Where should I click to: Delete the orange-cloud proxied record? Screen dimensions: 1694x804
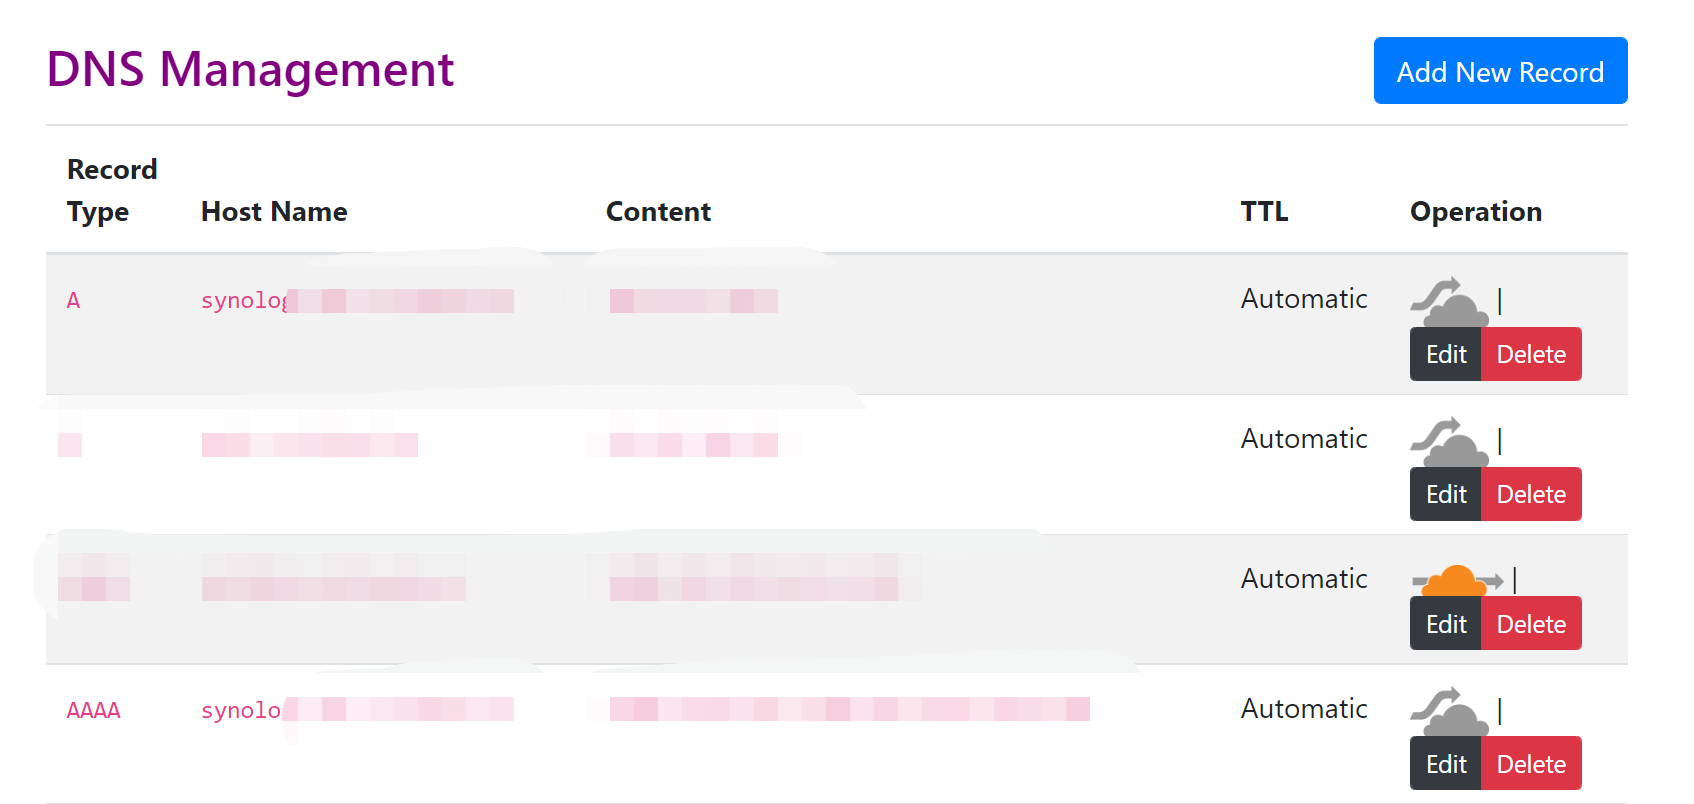tap(1531, 624)
